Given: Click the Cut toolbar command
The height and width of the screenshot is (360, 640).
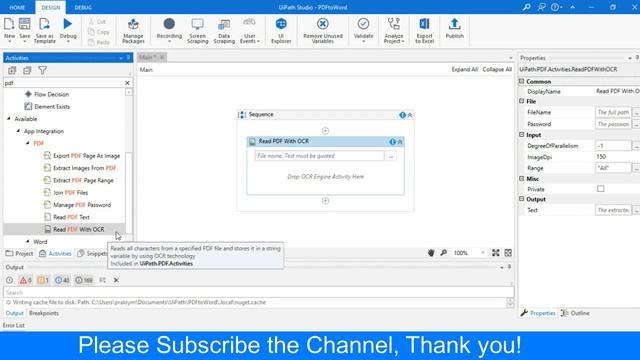Looking at the screenshot, I should click(98, 21).
